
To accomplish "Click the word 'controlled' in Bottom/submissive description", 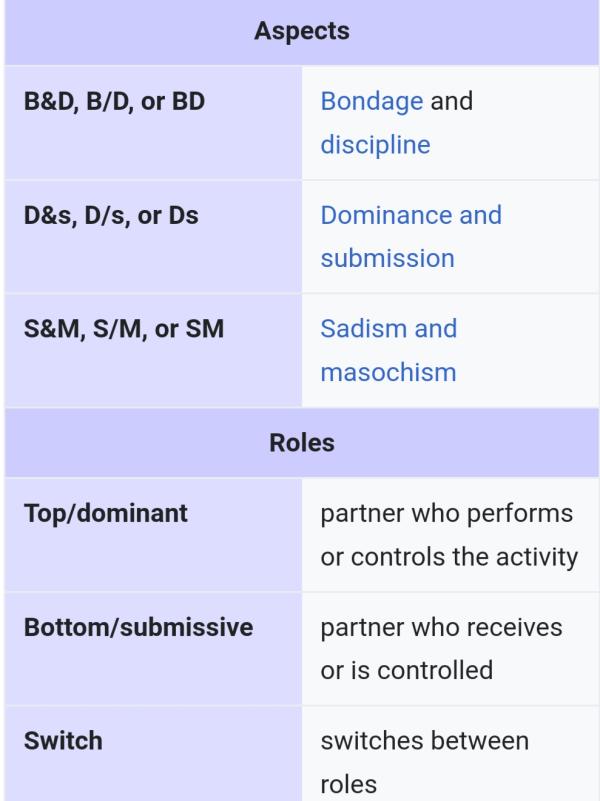I will point(436,671).
